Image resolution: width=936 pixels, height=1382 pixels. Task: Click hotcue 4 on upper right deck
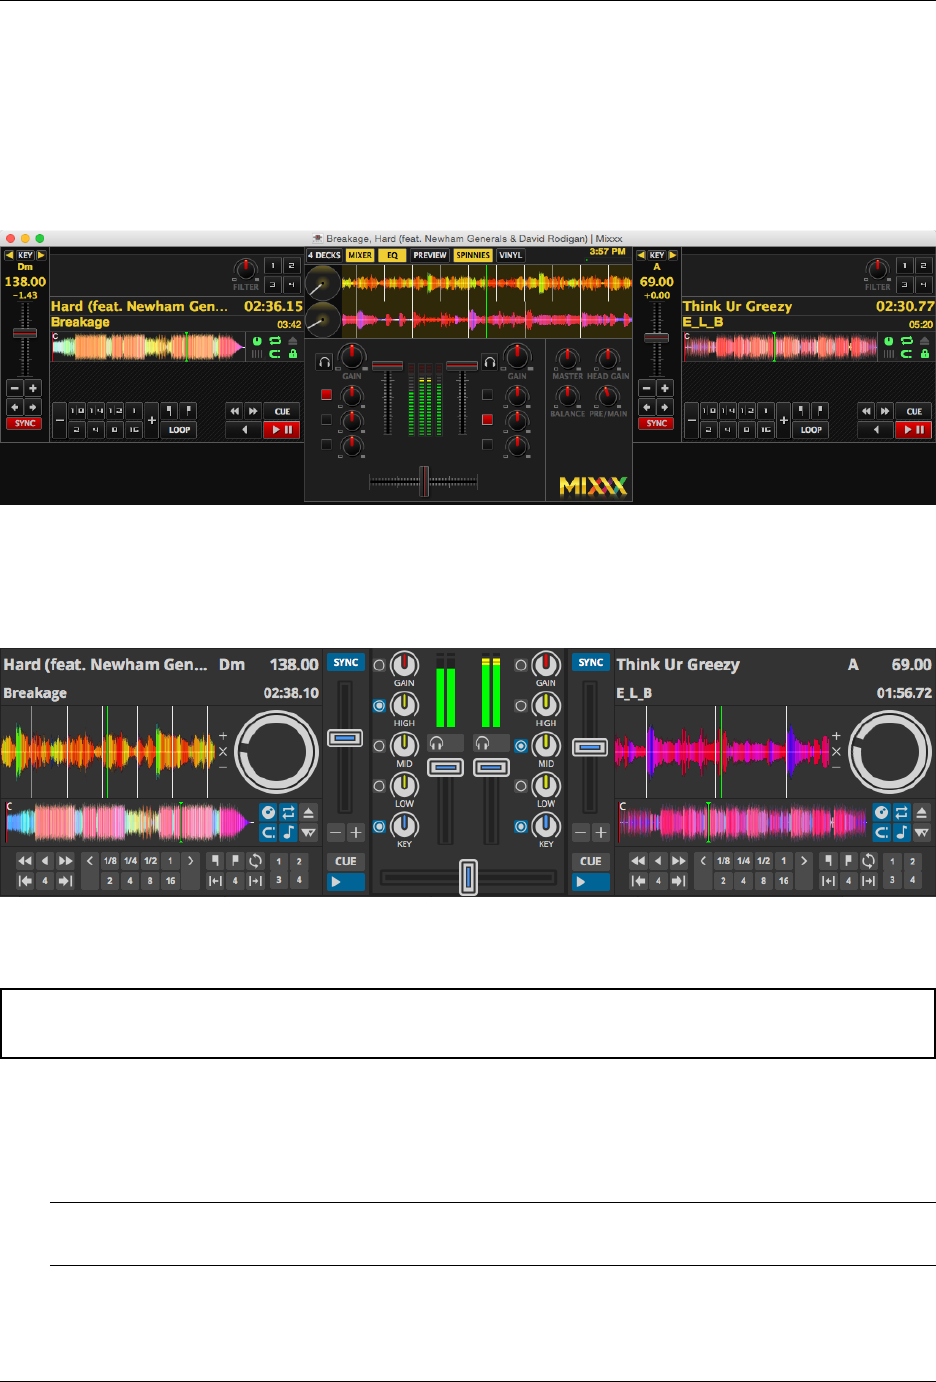point(923,285)
